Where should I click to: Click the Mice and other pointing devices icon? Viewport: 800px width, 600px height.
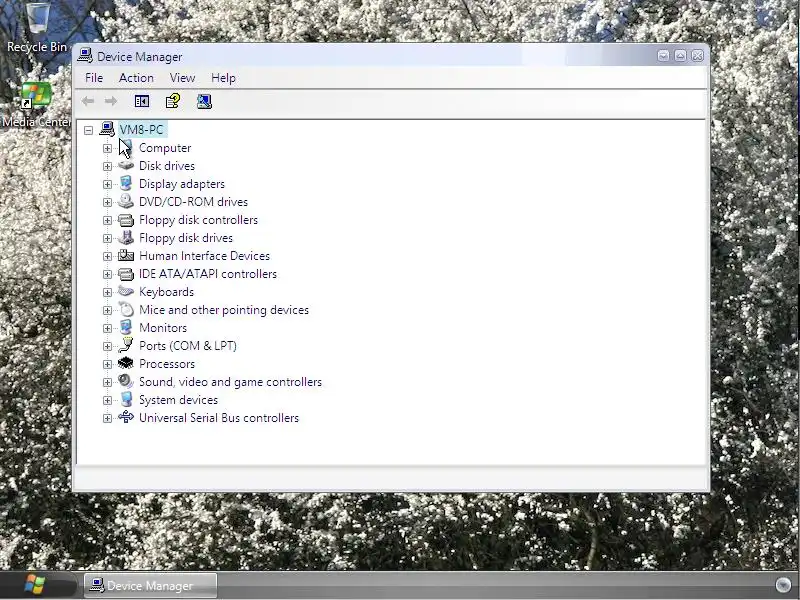click(126, 310)
